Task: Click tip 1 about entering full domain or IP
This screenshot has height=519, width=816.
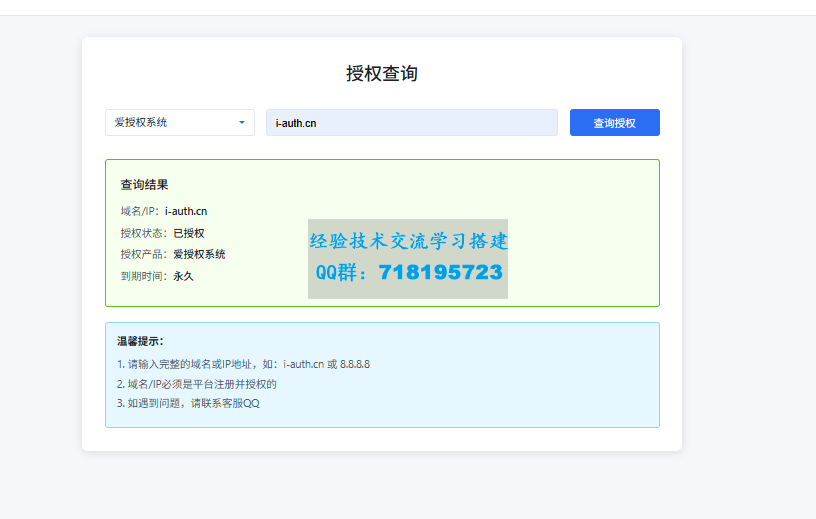Action: 243,364
